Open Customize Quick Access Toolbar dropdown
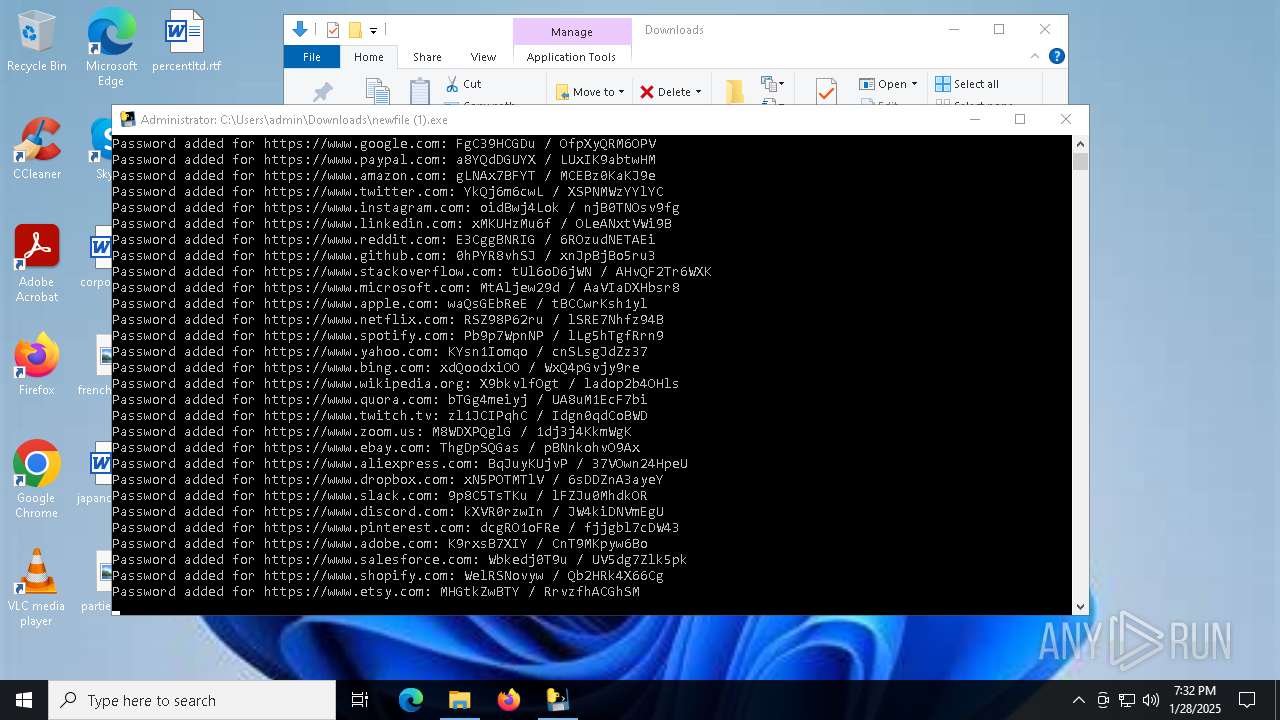Image resolution: width=1280 pixels, height=720 pixels. (373, 31)
